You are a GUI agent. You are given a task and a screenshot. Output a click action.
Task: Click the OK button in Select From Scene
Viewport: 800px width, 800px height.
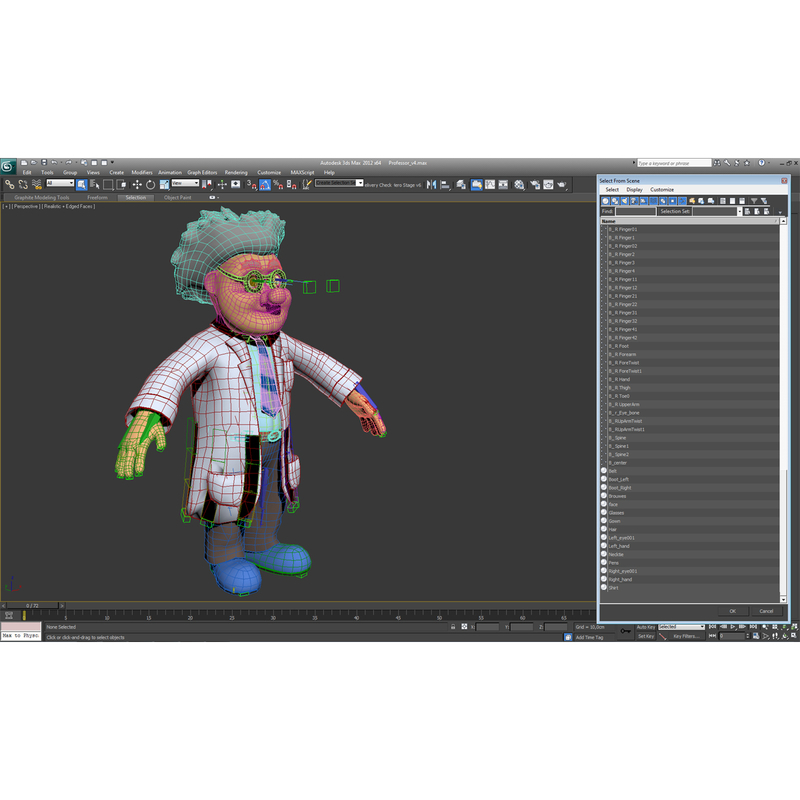click(x=733, y=611)
